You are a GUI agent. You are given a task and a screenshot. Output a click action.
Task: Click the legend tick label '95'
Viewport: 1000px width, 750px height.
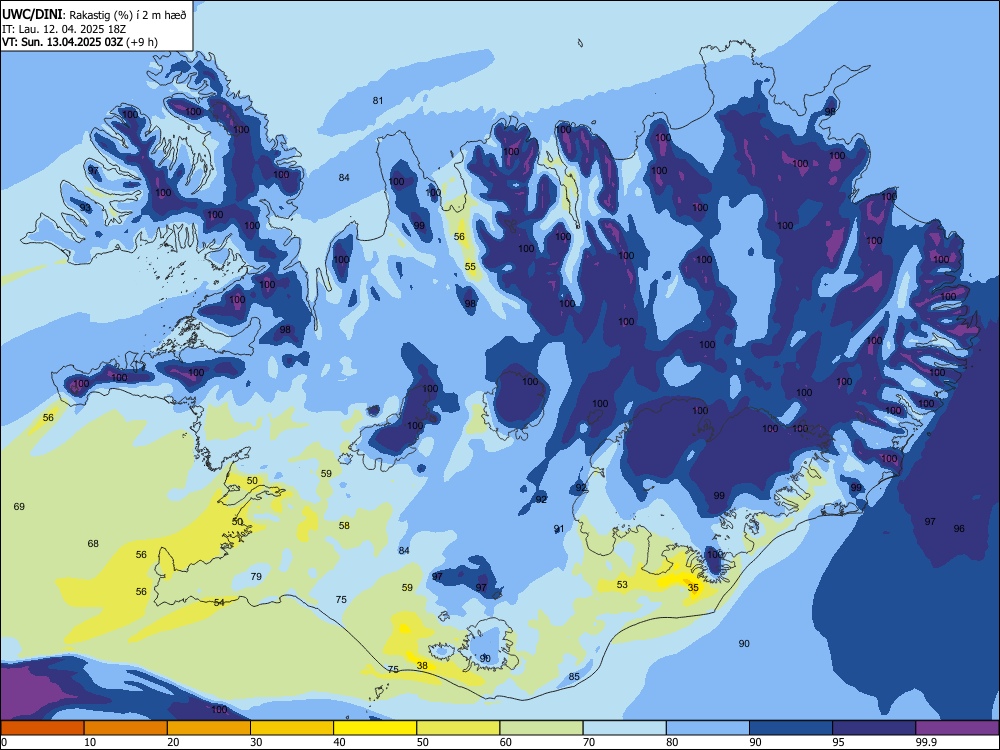click(838, 742)
